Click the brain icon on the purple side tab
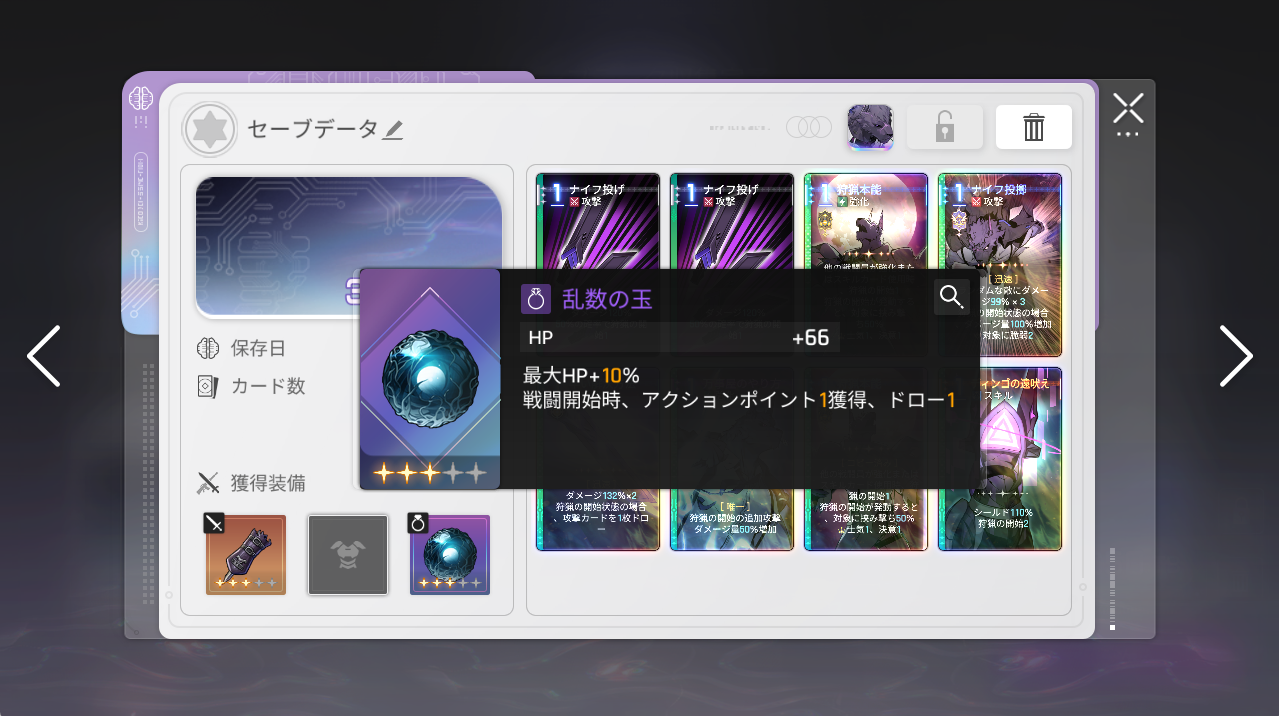 (x=139, y=99)
